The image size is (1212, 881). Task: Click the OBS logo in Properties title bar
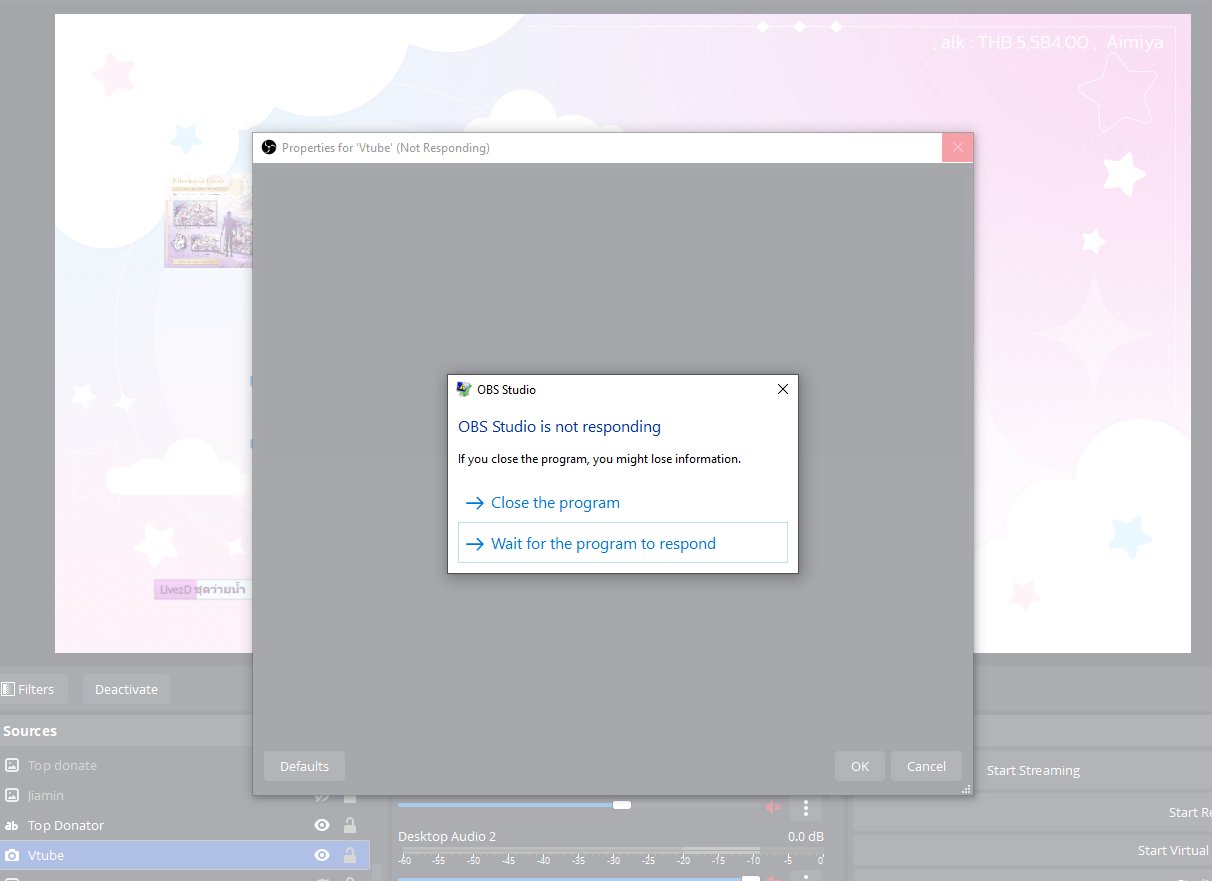click(268, 147)
